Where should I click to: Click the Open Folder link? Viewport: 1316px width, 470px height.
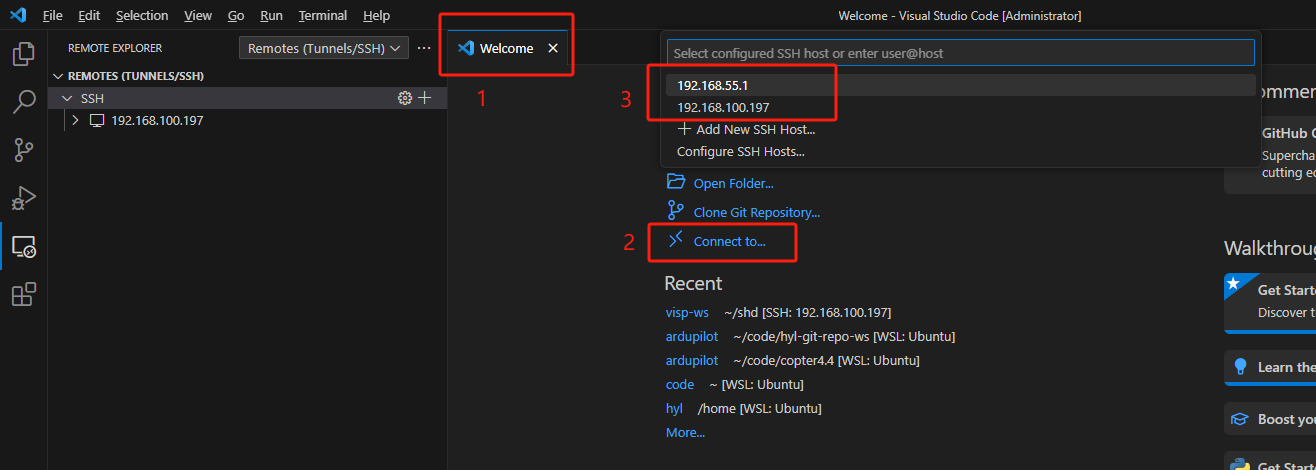click(x=733, y=183)
